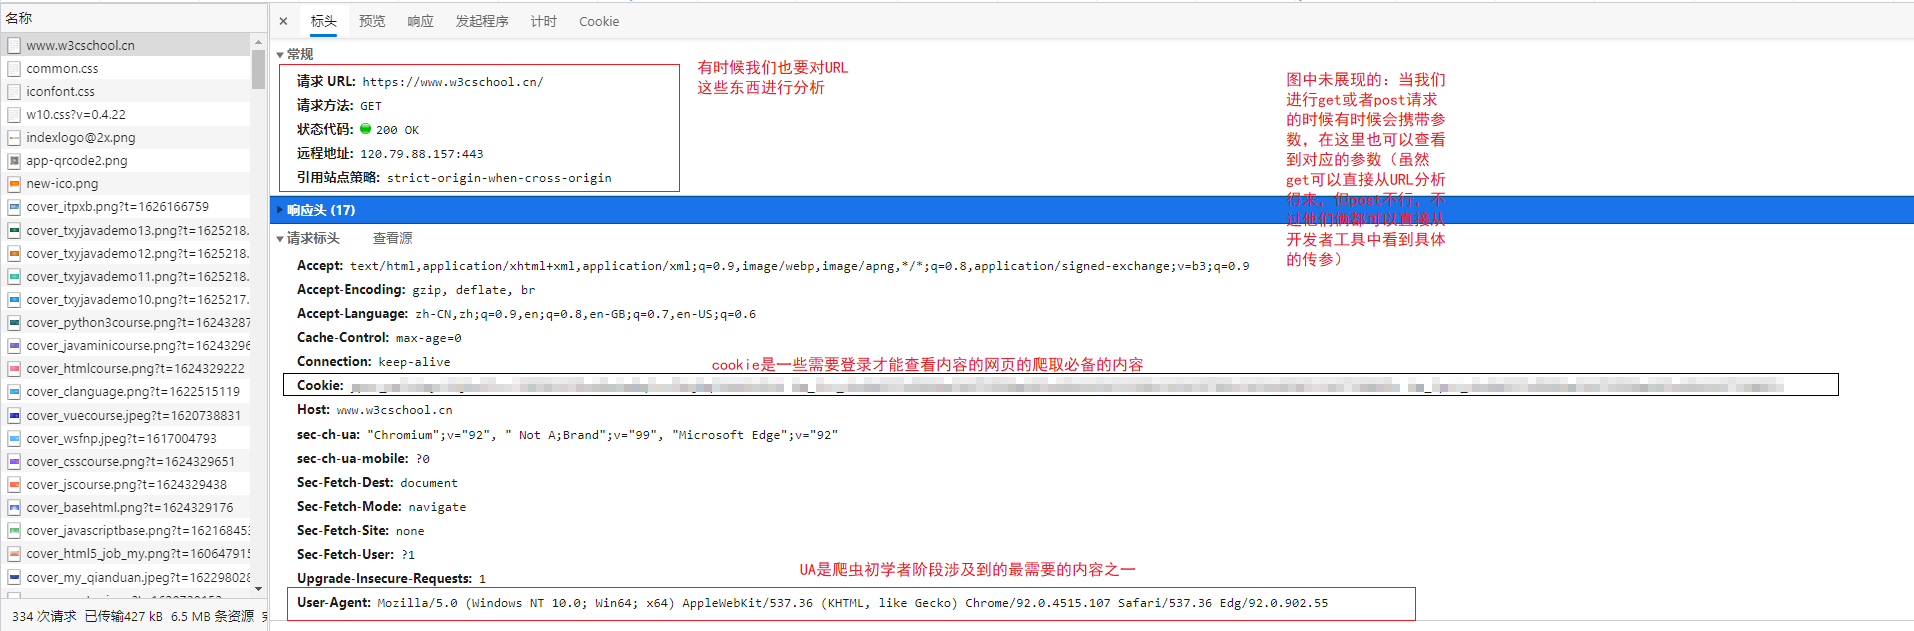The width and height of the screenshot is (1914, 631).
Task: Click the image icon beside indexlogo@2x.png
Action: tap(14, 137)
